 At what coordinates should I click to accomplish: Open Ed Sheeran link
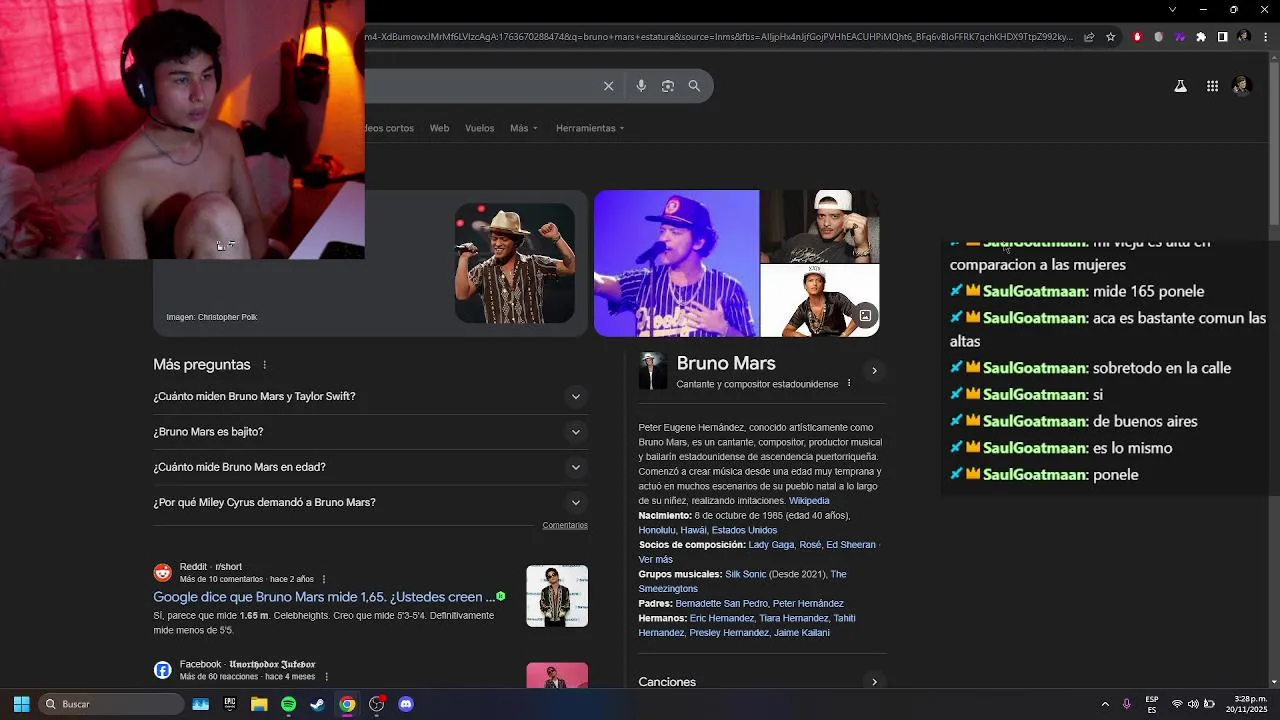(x=850, y=545)
